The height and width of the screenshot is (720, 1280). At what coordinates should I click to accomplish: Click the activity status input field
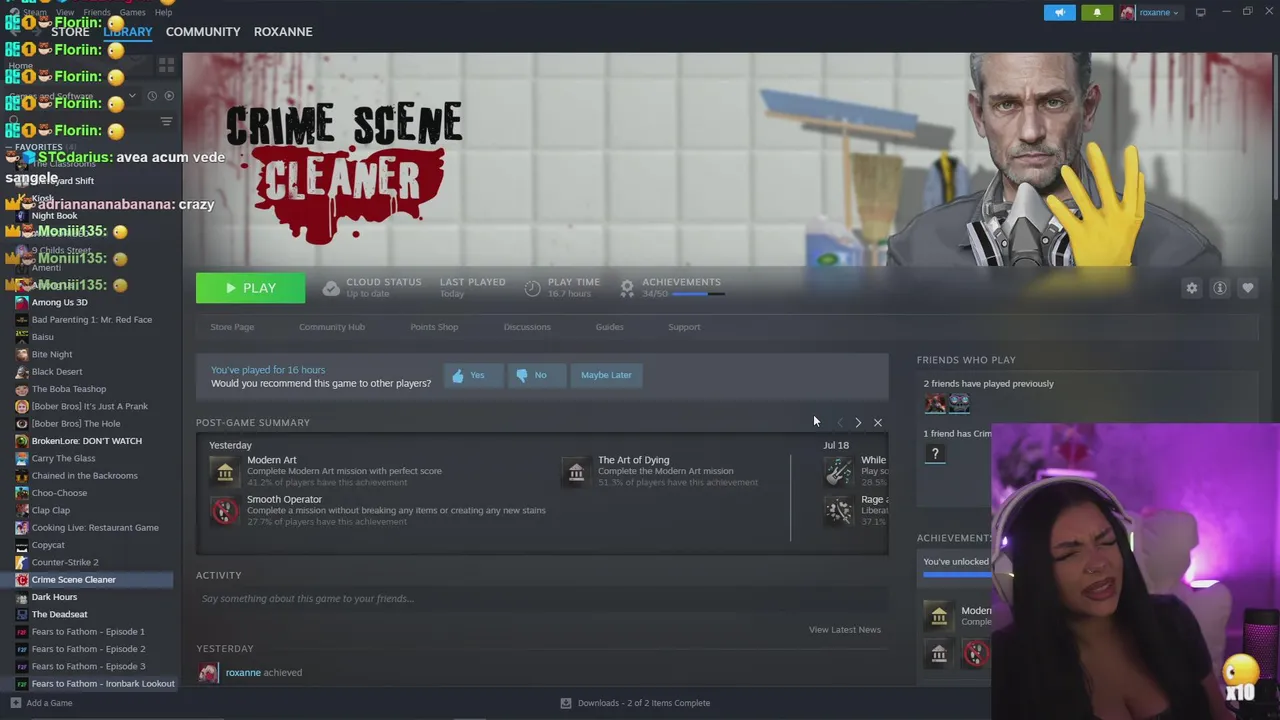point(542,598)
